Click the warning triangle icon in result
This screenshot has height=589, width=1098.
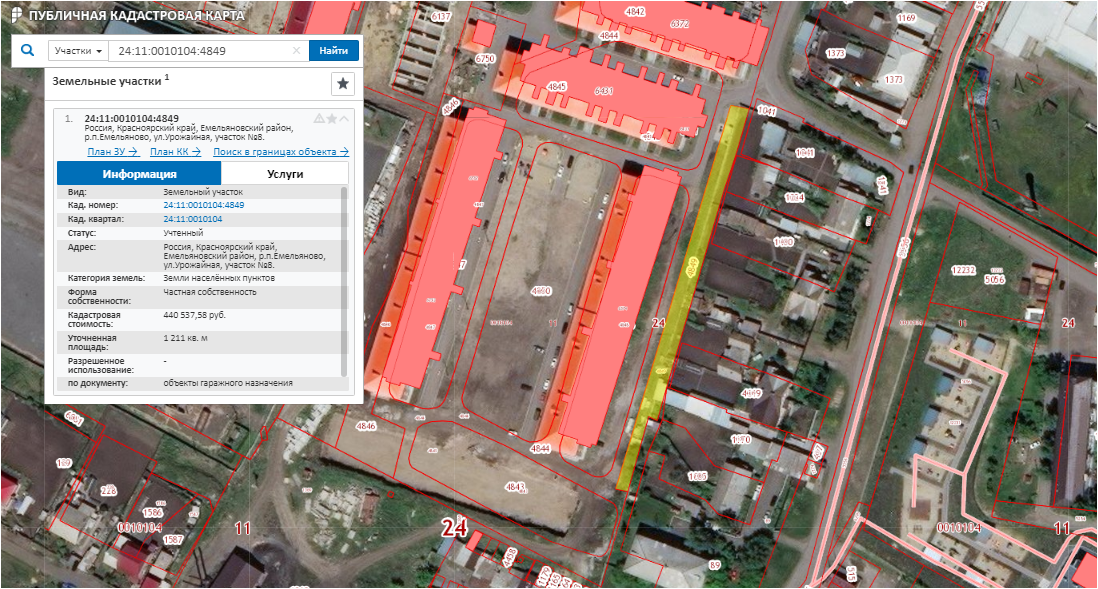[x=319, y=118]
